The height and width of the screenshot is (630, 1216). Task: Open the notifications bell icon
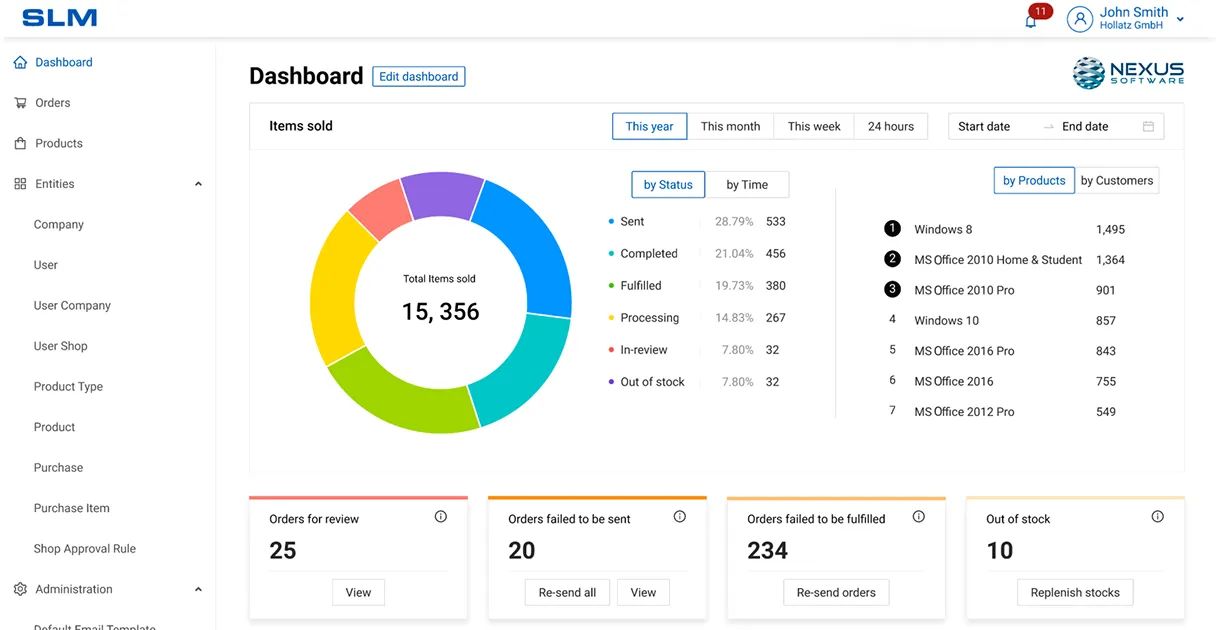point(1031,21)
